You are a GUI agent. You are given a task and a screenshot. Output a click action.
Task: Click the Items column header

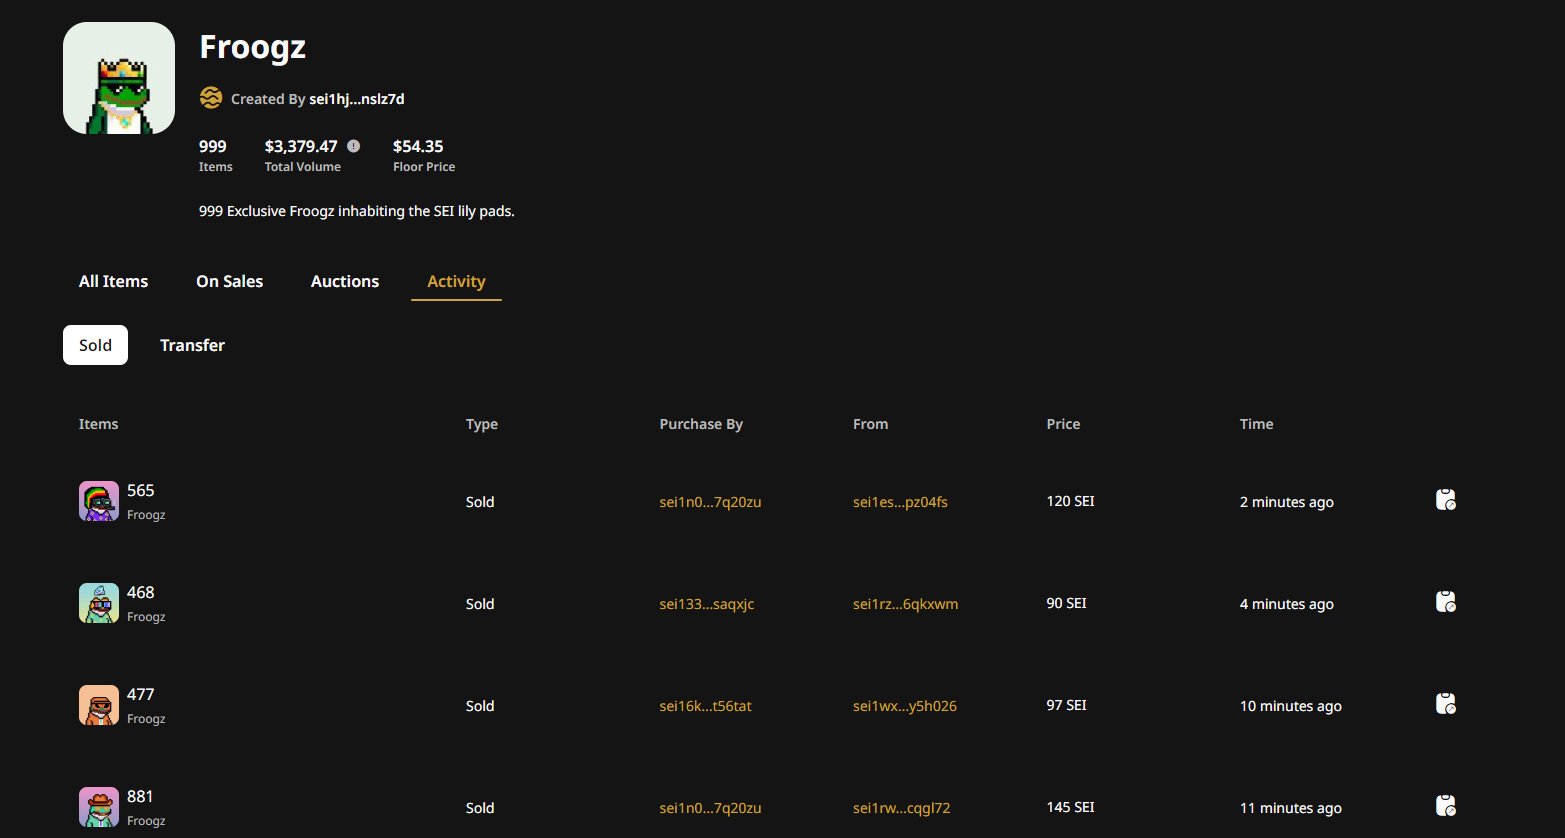point(98,424)
